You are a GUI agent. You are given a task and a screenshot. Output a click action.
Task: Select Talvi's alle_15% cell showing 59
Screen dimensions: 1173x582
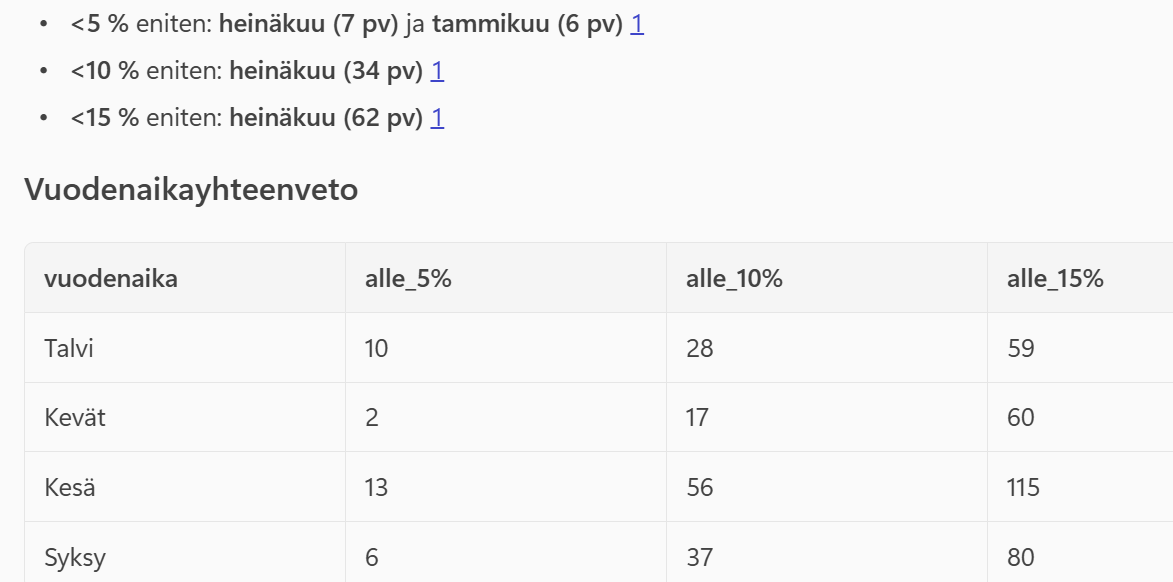1021,348
